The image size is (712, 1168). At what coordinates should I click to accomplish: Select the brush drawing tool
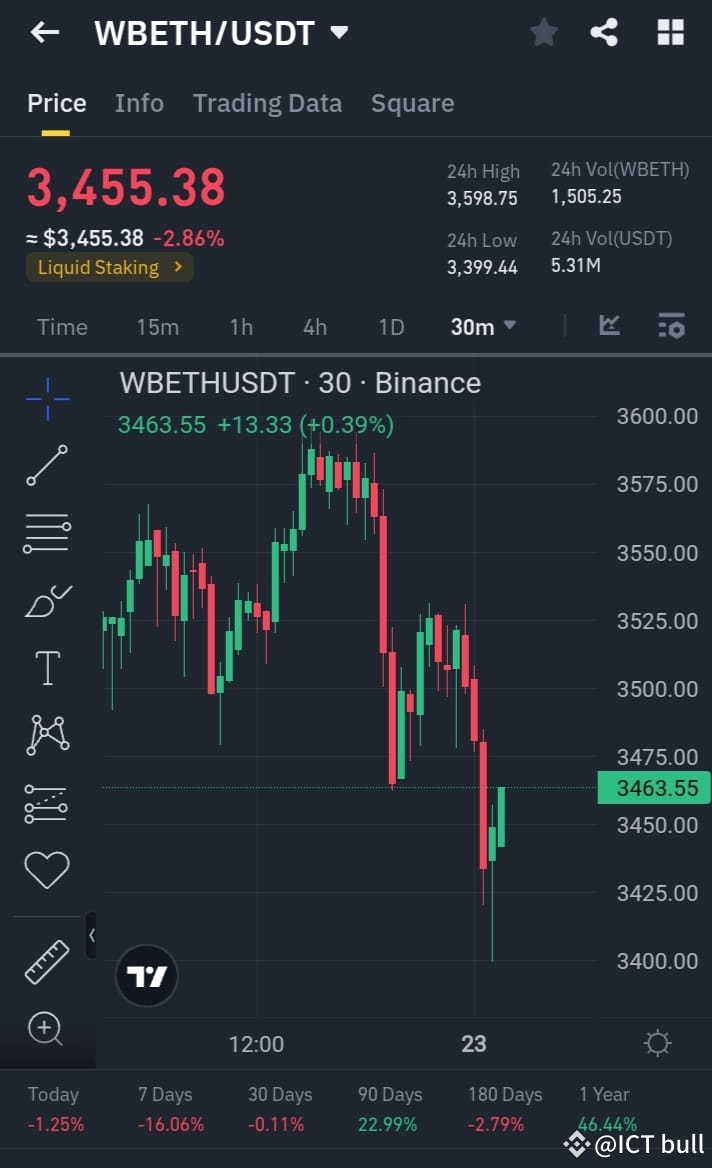46,600
